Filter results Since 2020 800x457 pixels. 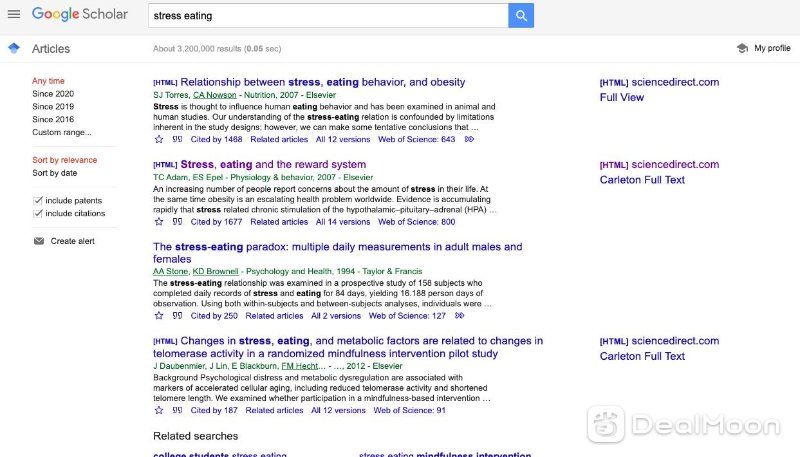53,94
